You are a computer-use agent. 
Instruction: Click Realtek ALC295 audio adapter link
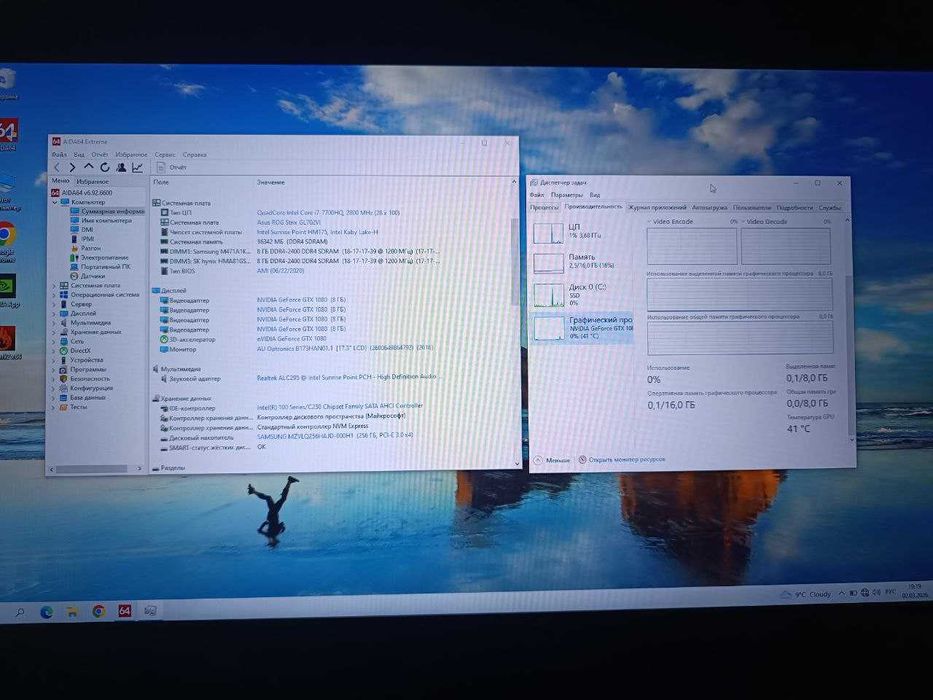(347, 377)
